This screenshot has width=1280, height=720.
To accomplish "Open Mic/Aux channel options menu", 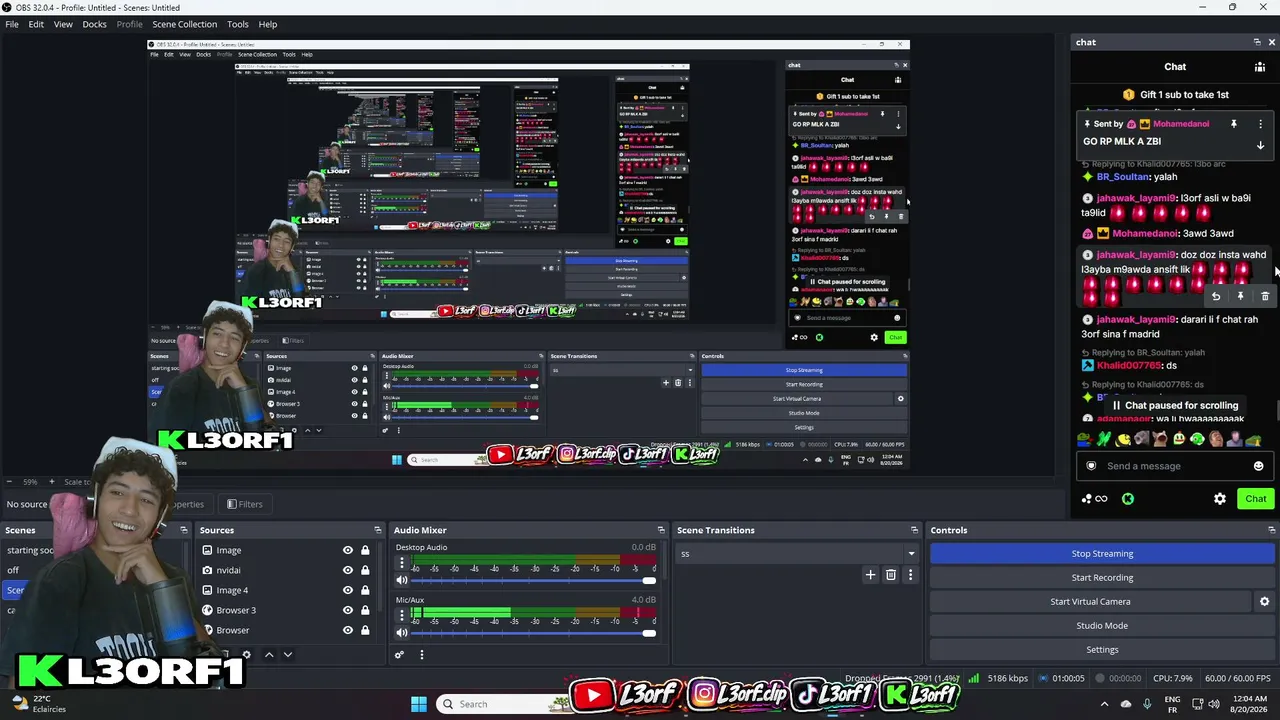I will point(402,614).
